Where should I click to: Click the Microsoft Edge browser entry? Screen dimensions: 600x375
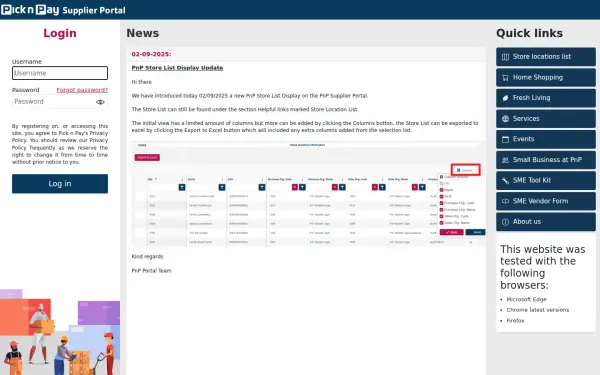pos(527,299)
